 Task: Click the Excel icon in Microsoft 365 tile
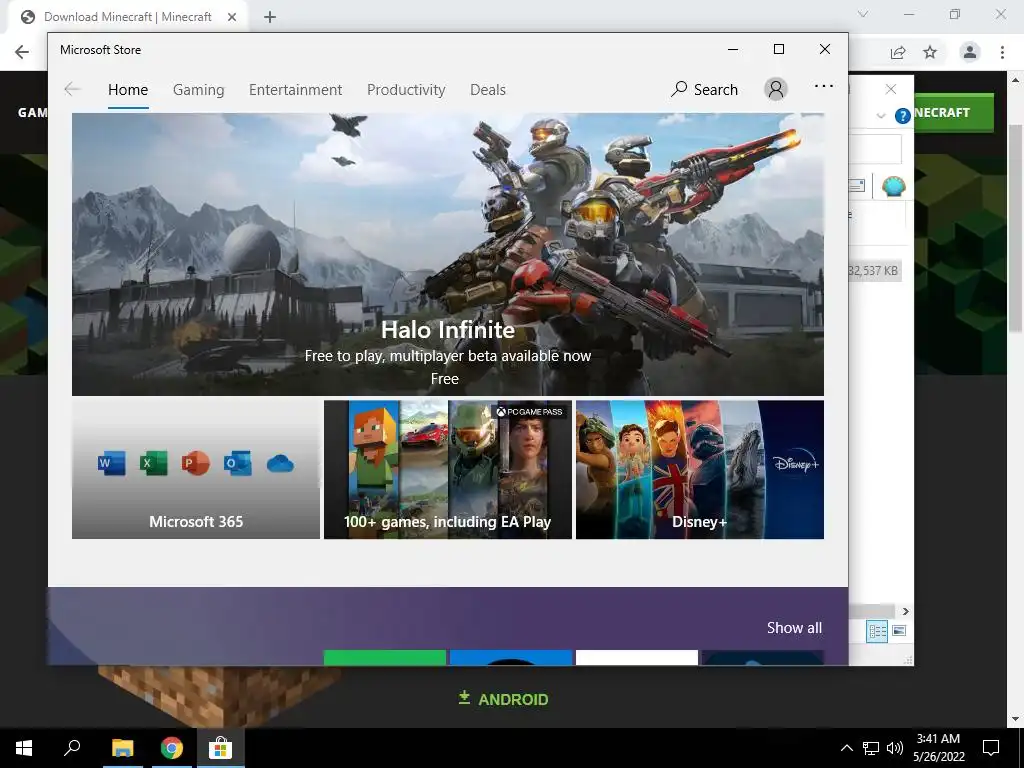click(153, 464)
